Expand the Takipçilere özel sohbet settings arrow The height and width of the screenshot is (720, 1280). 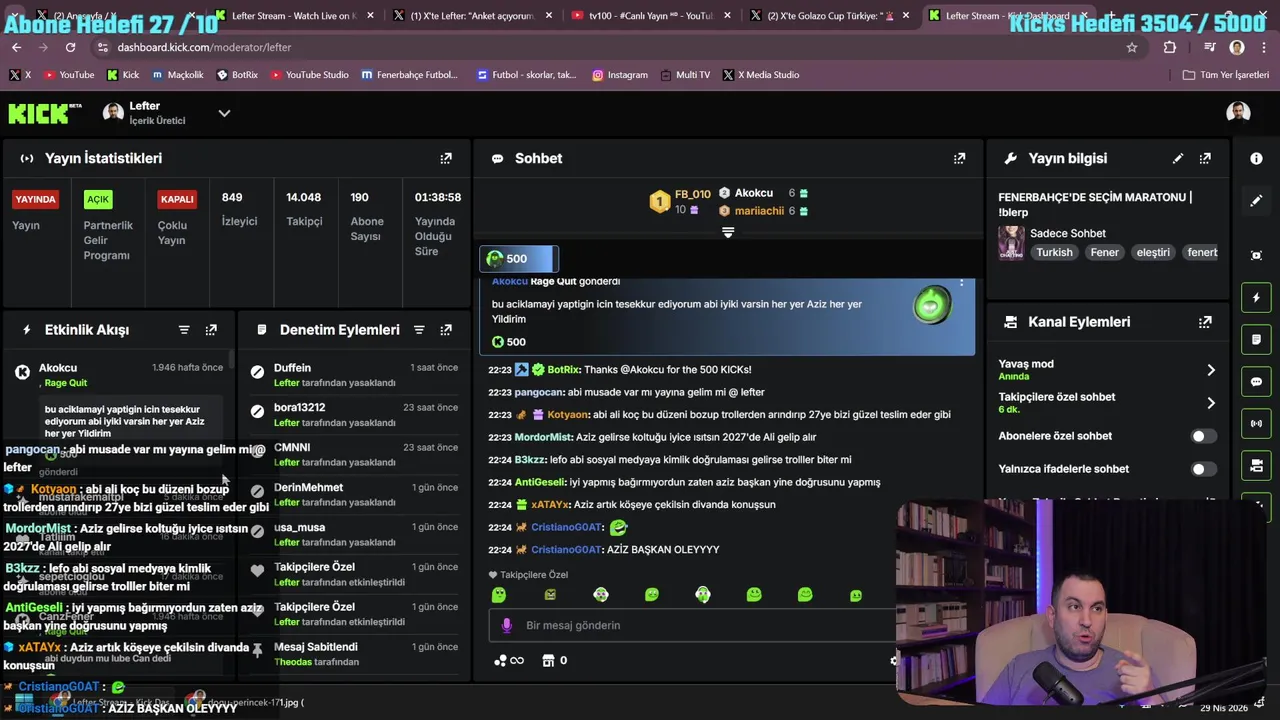1211,403
